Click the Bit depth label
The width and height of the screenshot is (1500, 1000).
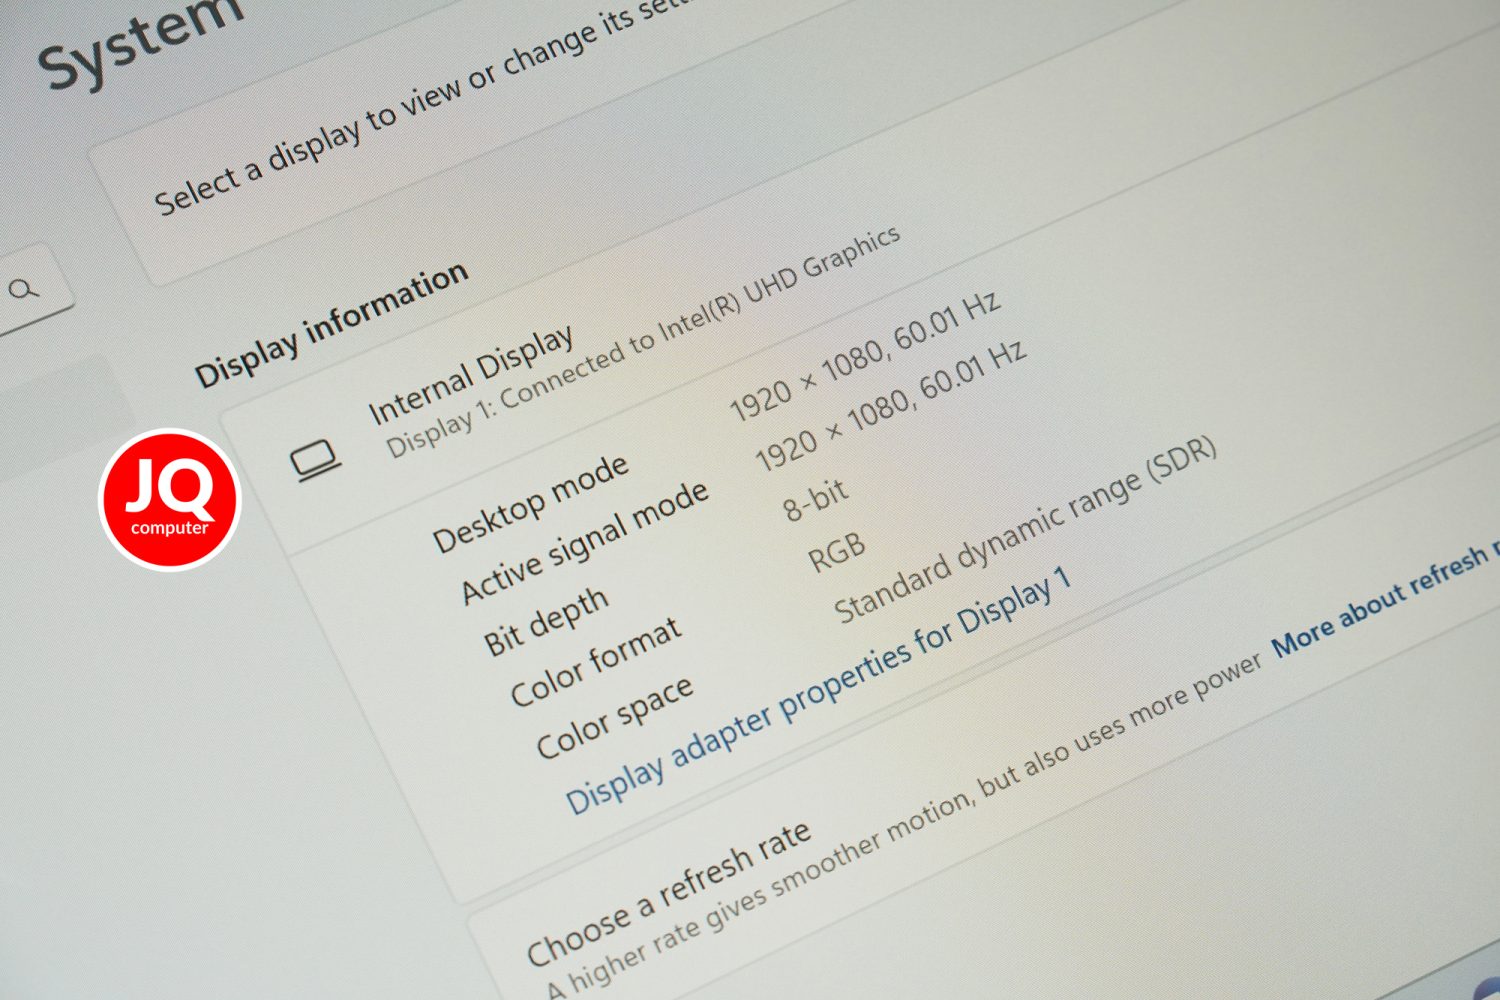tap(546, 621)
